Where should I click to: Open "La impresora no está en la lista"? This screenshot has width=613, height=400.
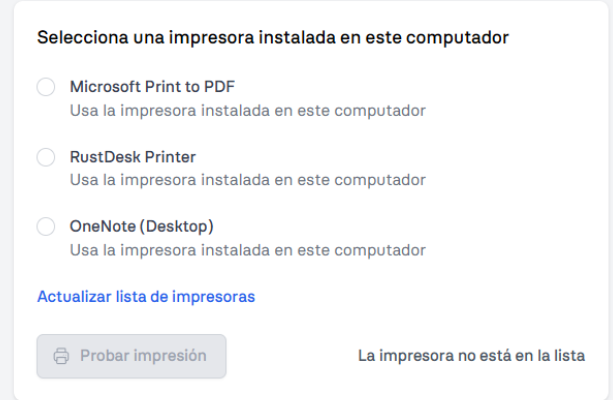point(471,356)
